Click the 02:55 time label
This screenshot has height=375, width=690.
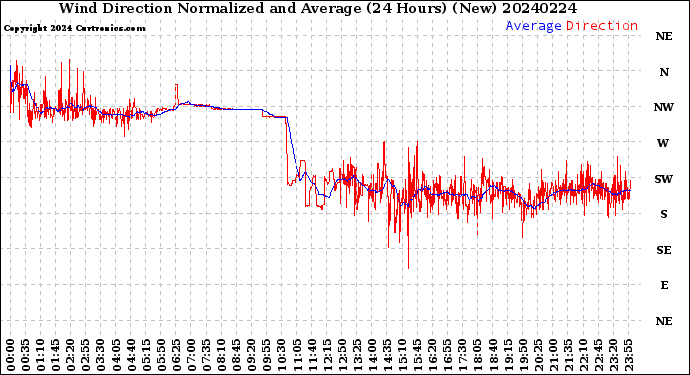click(x=86, y=355)
